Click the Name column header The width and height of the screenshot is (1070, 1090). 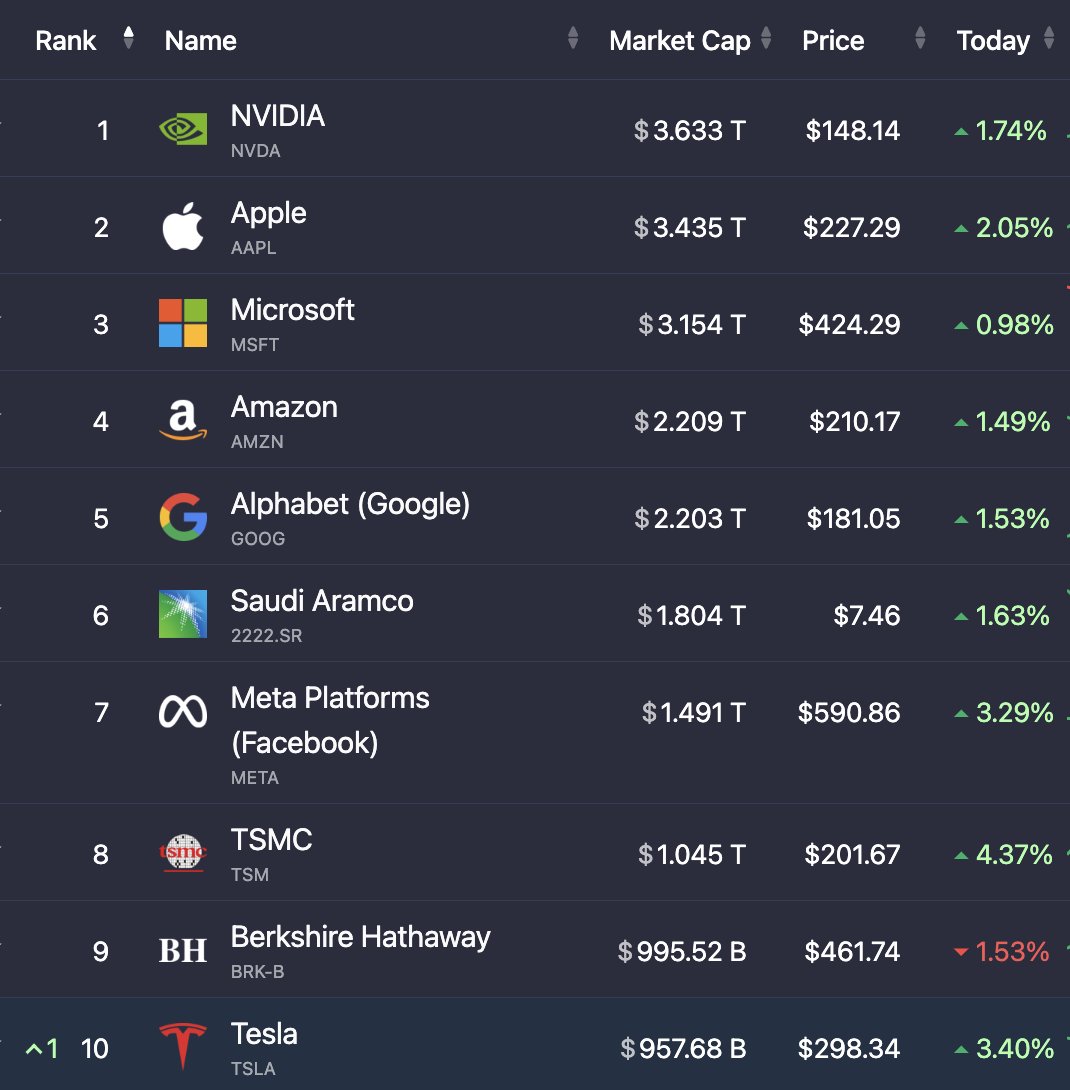click(200, 40)
